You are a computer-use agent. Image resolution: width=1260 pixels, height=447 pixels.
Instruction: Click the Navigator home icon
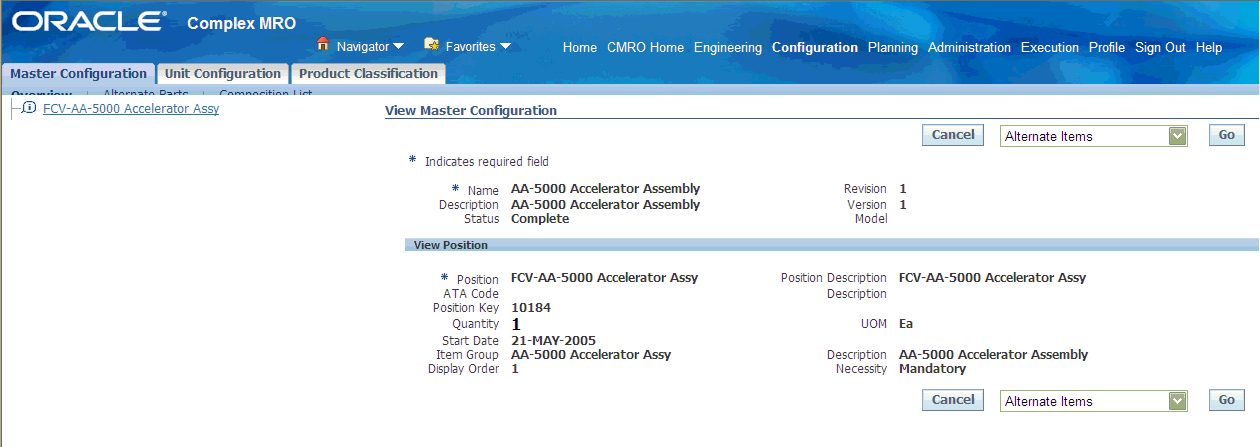tap(323, 44)
